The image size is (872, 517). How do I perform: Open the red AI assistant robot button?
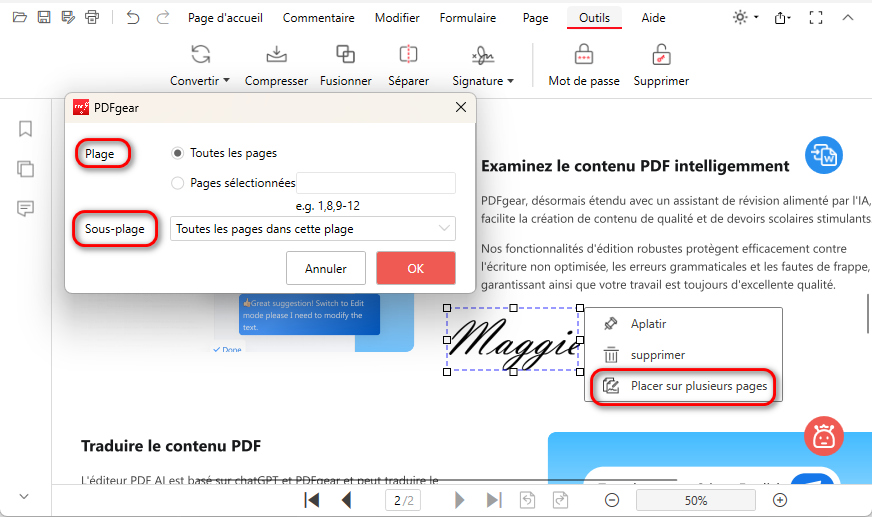824,436
